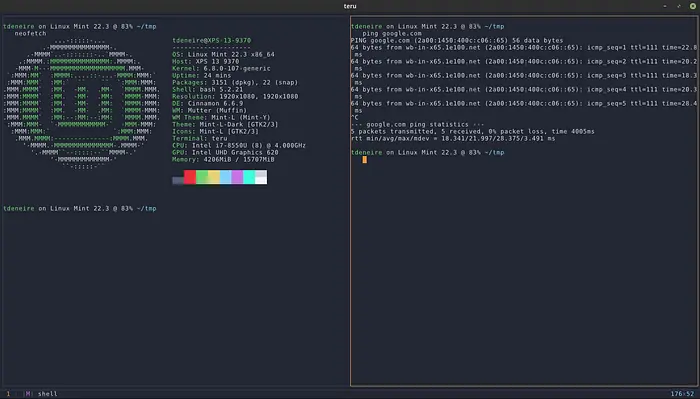This screenshot has height=399, width=700.
Task: Click the DE: Cinnamon 6.6.9 line
Action: (x=208, y=104)
